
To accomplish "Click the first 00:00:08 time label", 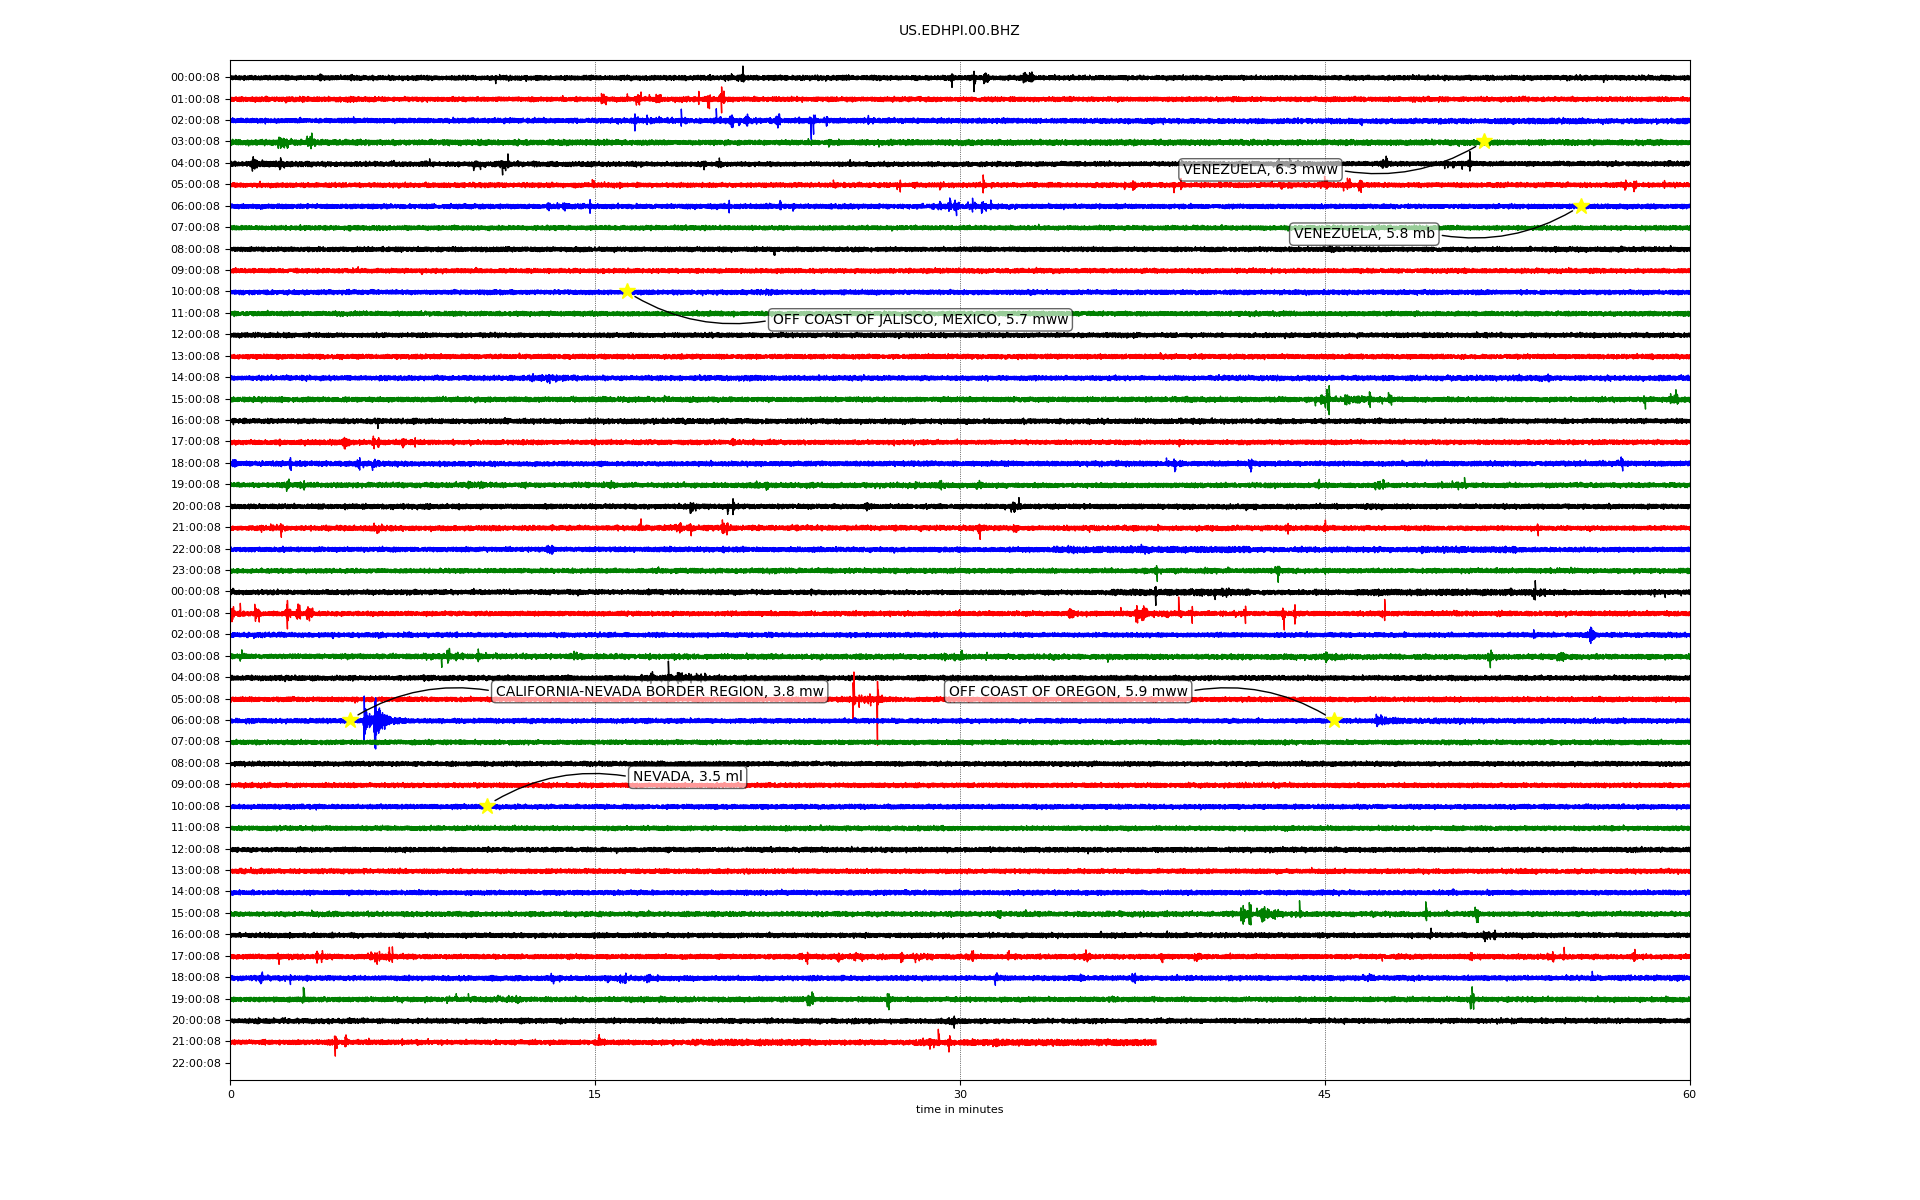I will tap(195, 78).
